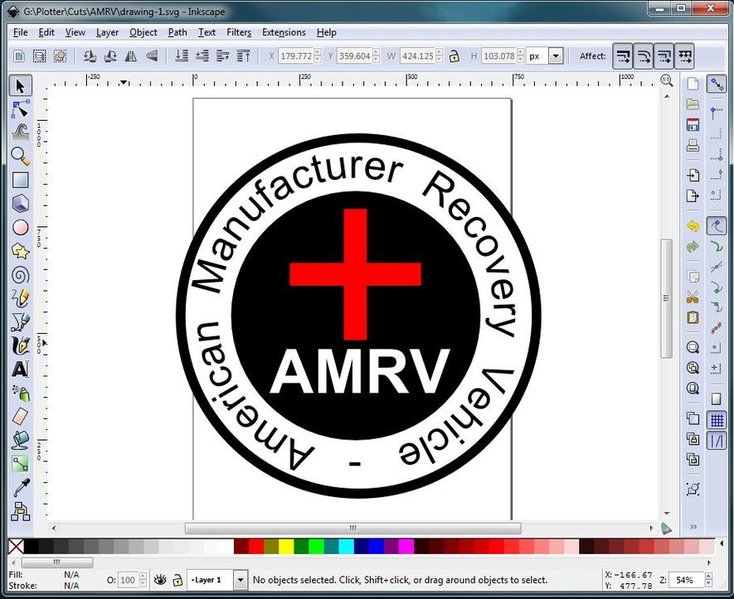Increase the W width stepper
734x599 pixels.
point(439,52)
